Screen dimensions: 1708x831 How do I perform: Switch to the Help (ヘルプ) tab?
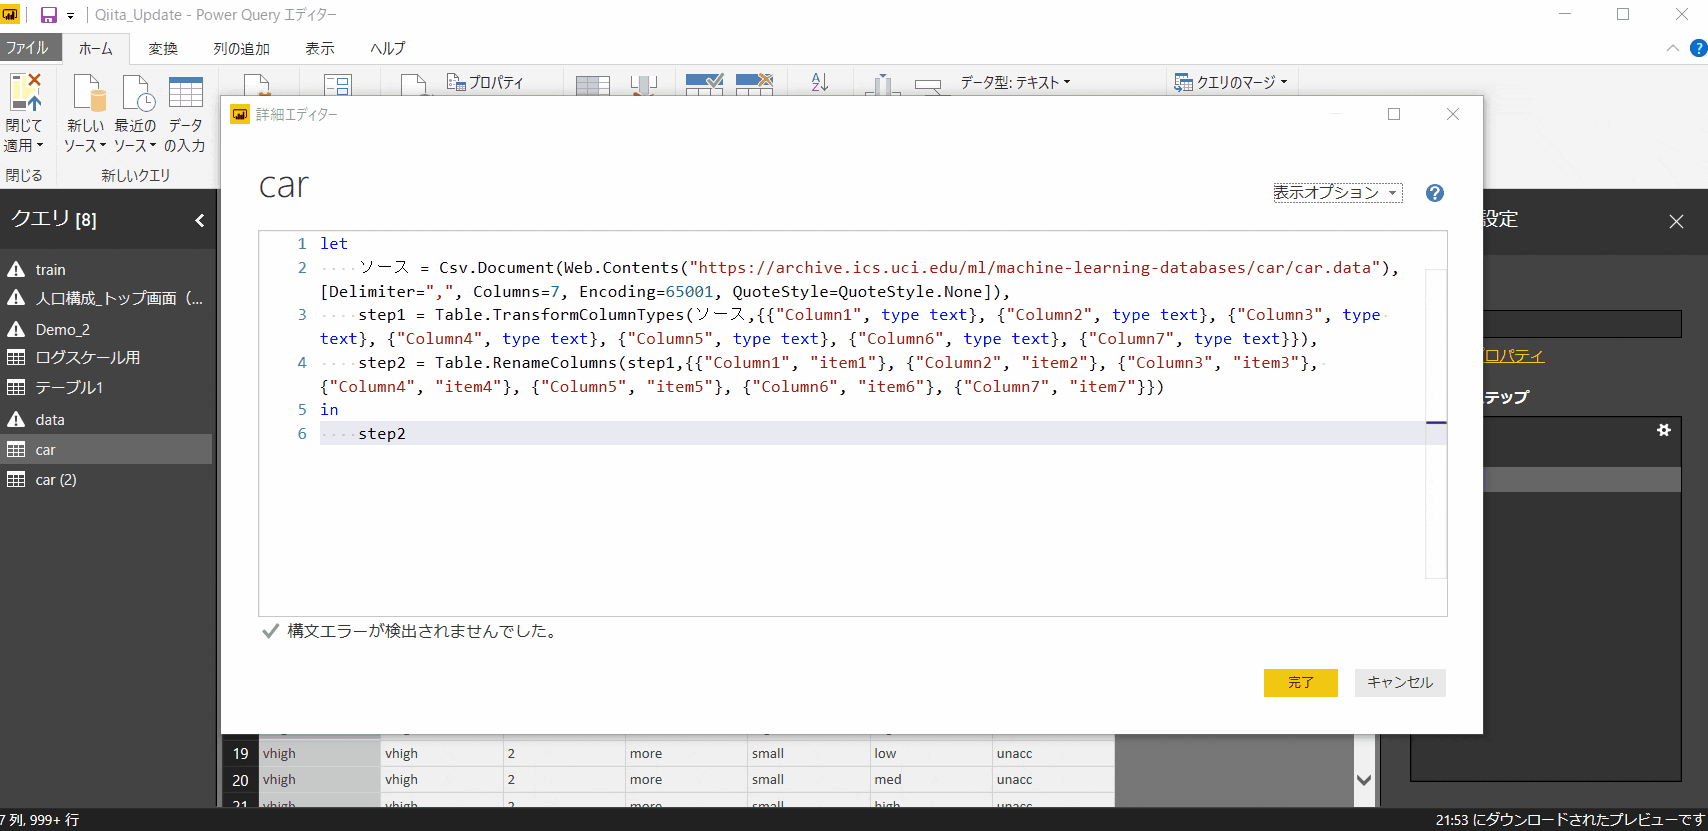(x=388, y=48)
